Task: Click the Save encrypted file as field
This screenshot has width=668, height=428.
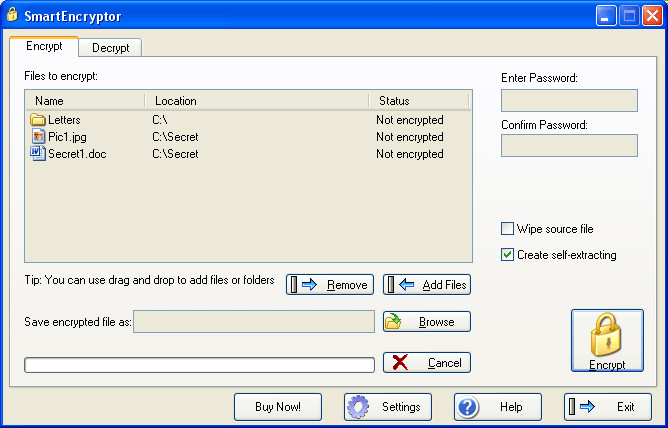Action: click(x=254, y=322)
